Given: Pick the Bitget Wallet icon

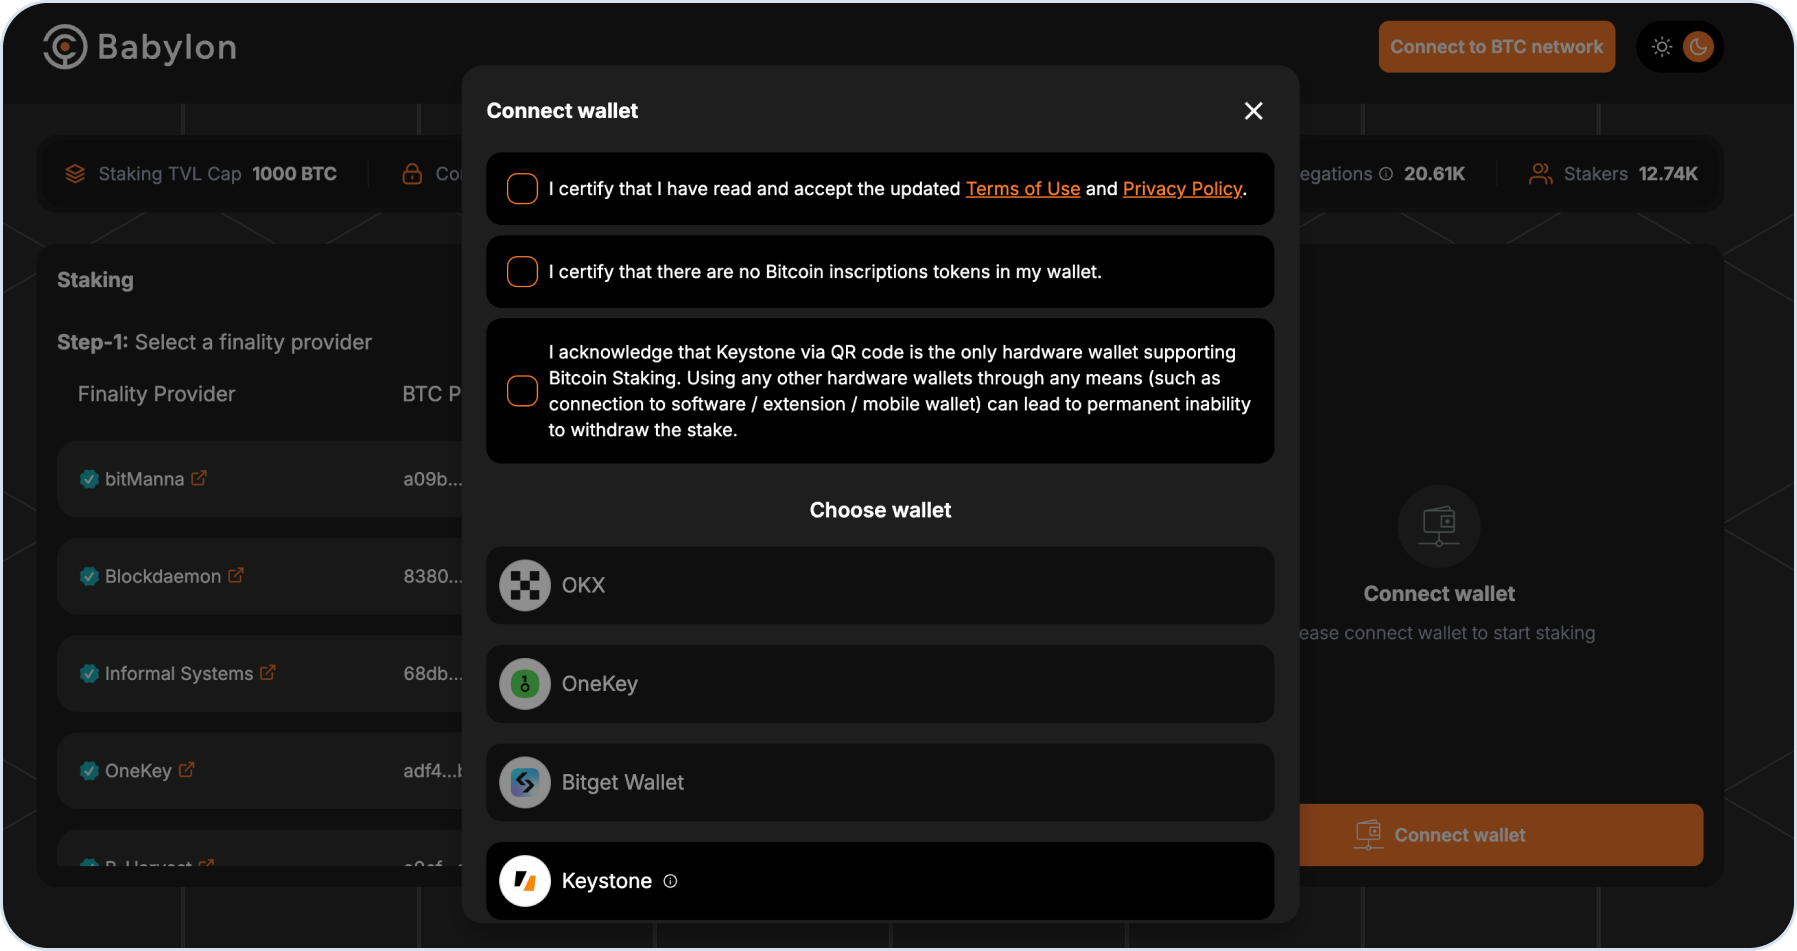Looking at the screenshot, I should (x=525, y=782).
